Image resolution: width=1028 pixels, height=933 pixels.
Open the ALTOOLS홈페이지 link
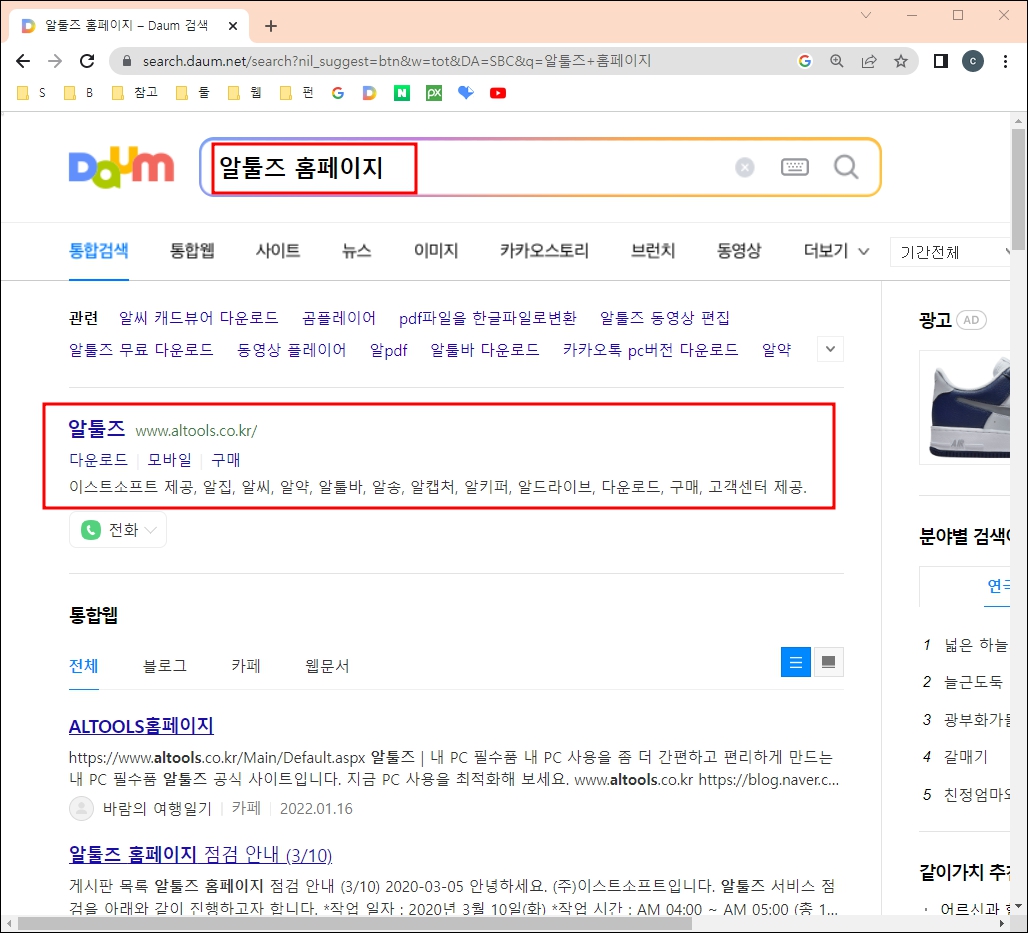140,726
